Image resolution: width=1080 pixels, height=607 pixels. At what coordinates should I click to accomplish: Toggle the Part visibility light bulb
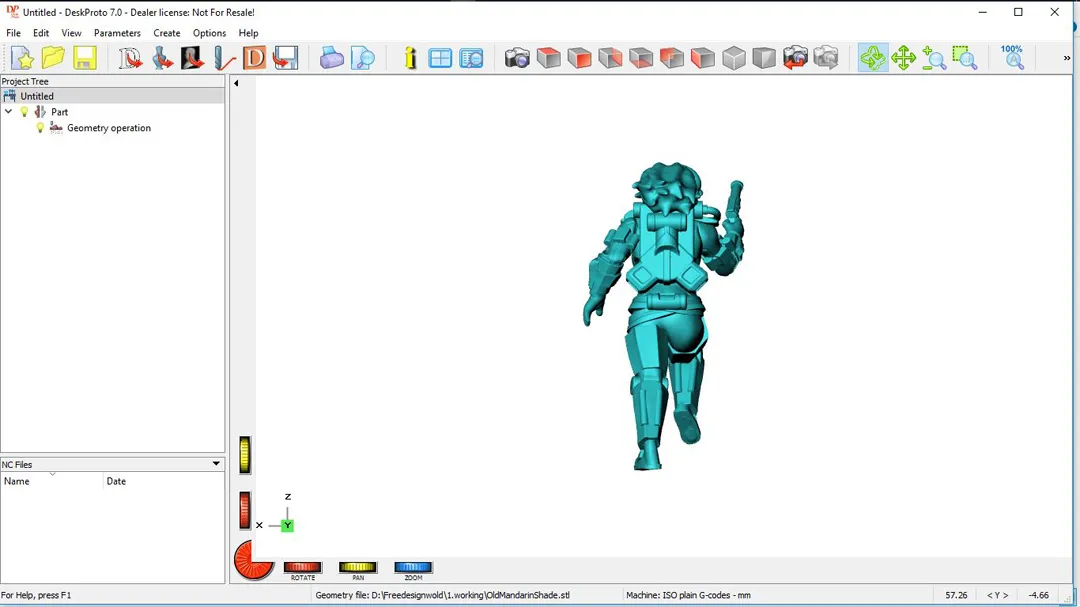[x=25, y=112]
